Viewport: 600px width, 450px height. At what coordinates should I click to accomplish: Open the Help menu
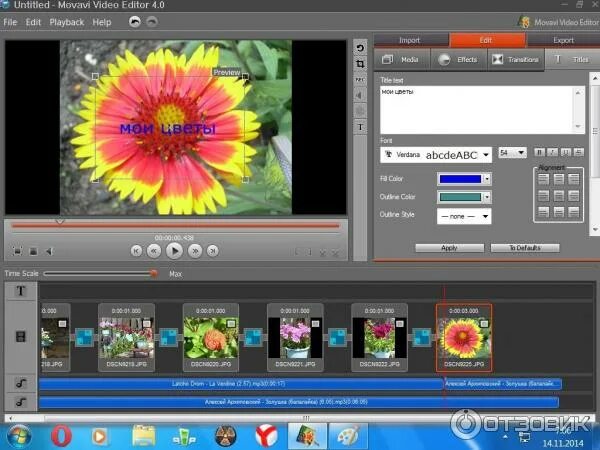pos(102,22)
